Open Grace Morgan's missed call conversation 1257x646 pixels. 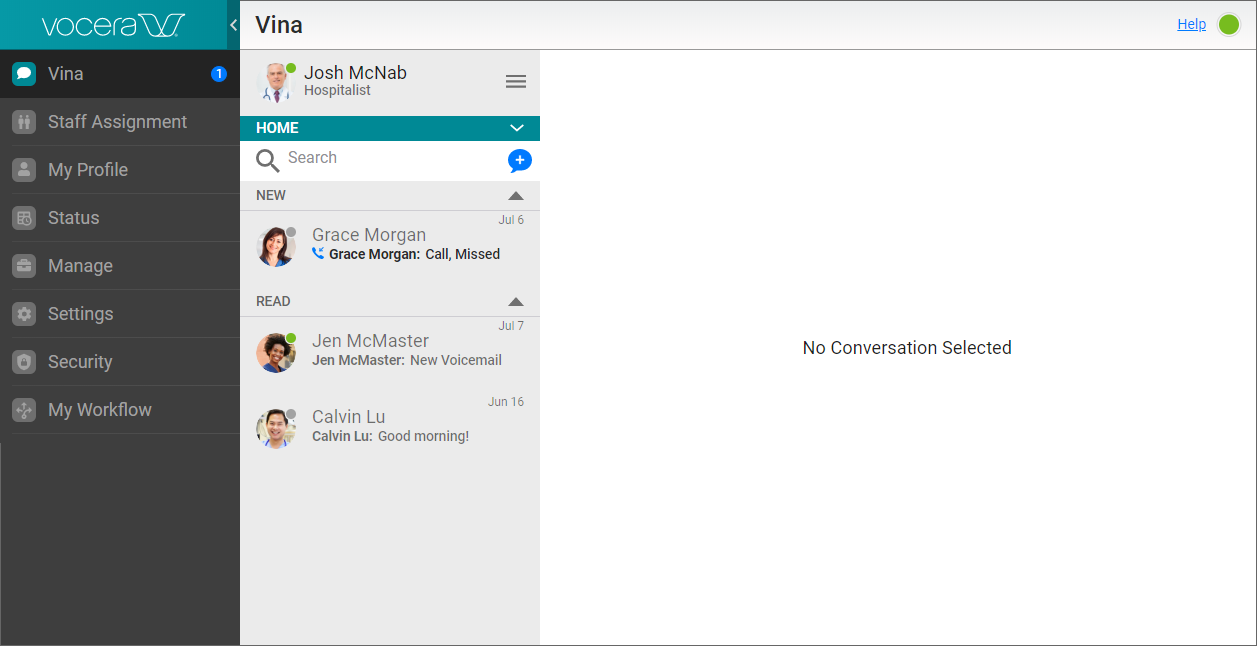pos(400,245)
